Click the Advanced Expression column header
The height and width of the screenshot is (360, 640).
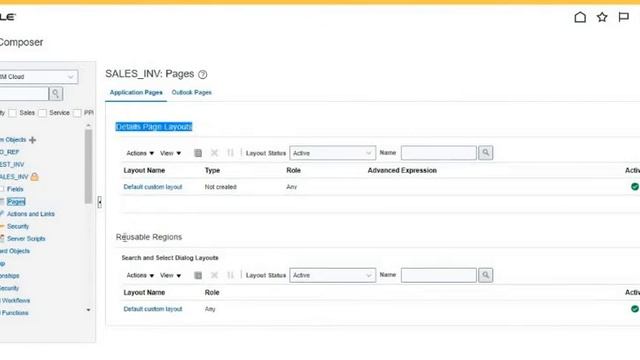click(x=402, y=171)
